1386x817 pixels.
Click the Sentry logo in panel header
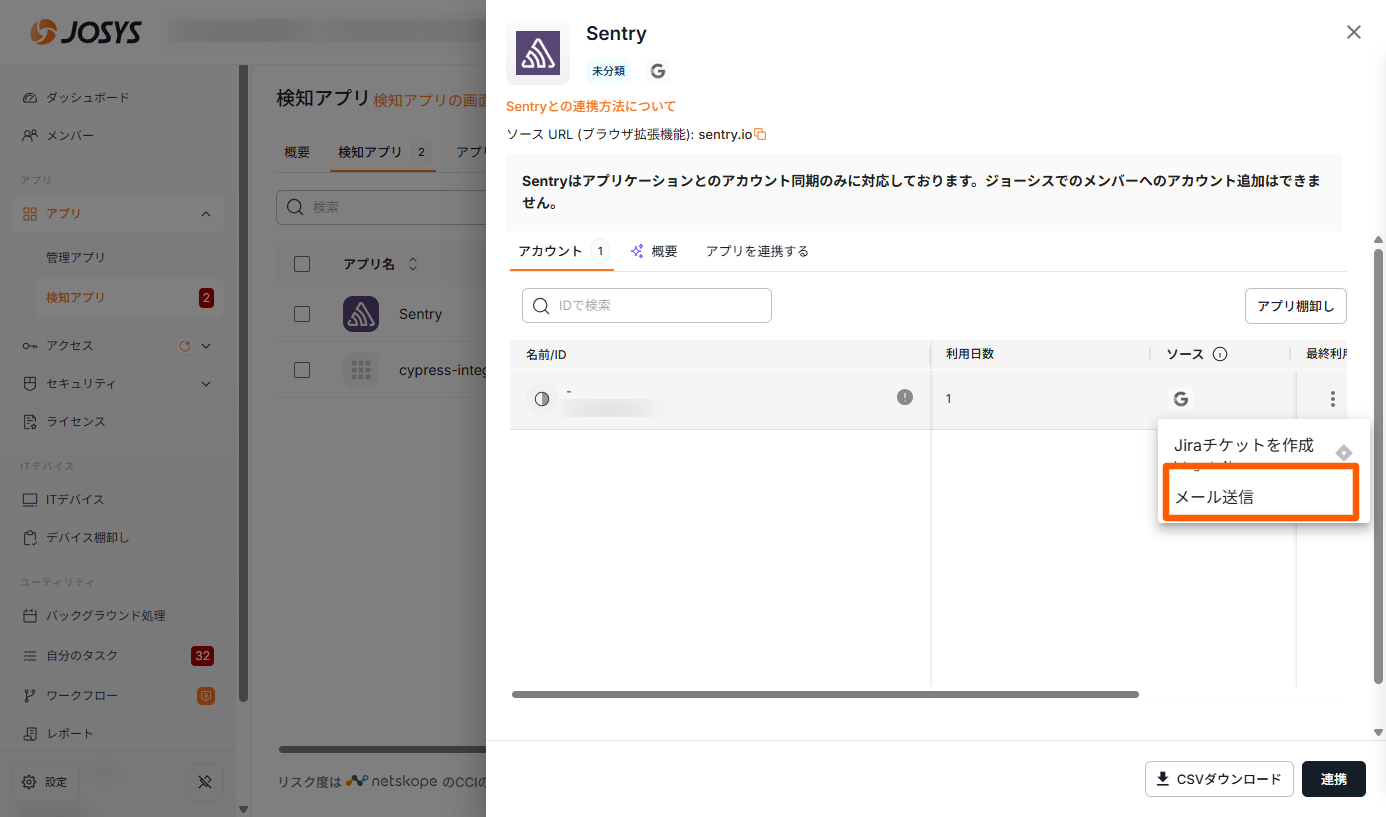(x=538, y=53)
